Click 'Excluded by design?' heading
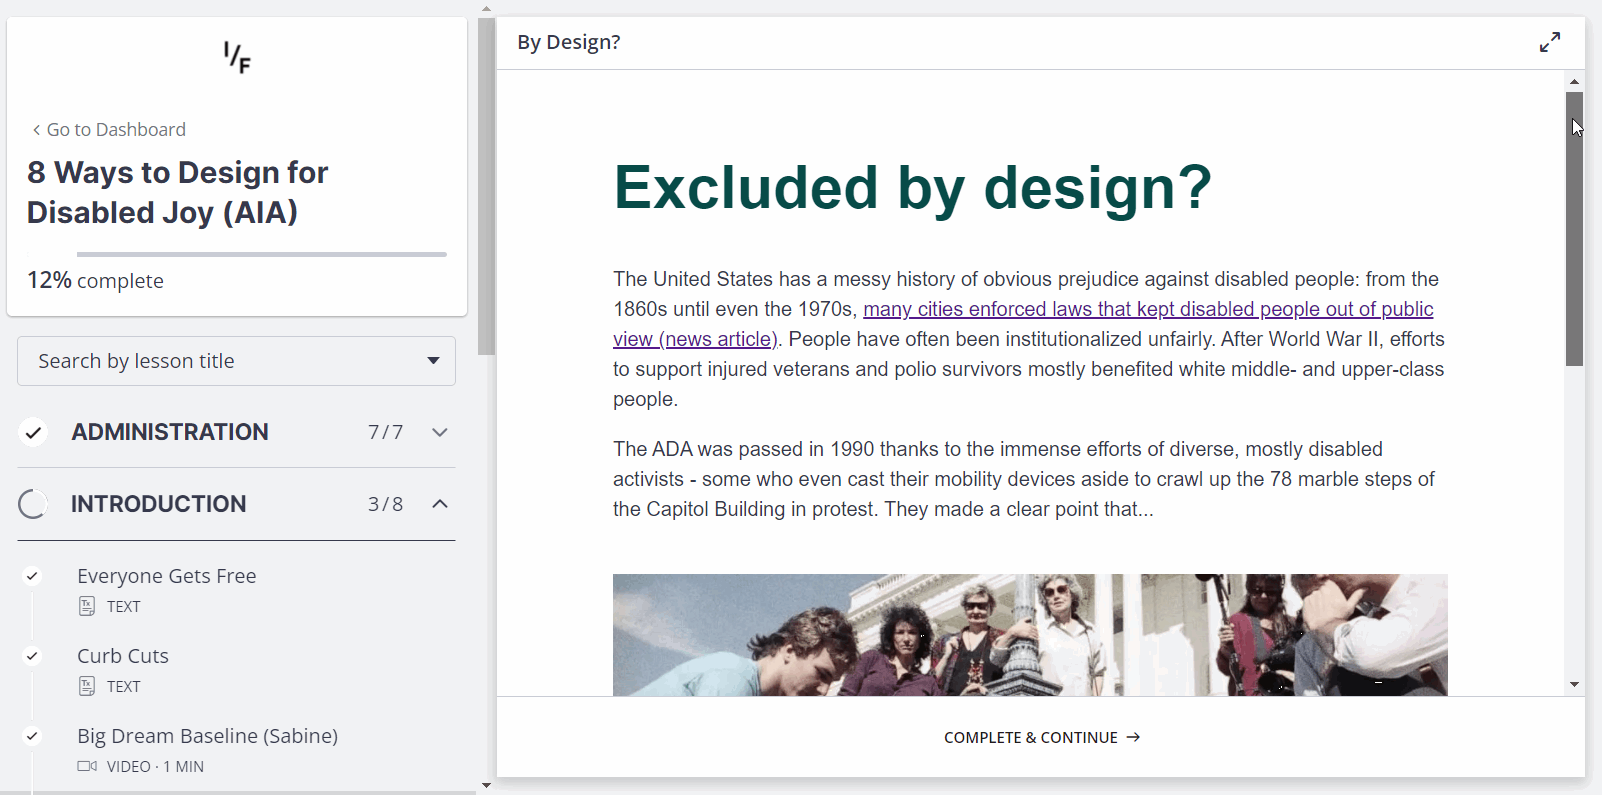The width and height of the screenshot is (1602, 795). 912,188
